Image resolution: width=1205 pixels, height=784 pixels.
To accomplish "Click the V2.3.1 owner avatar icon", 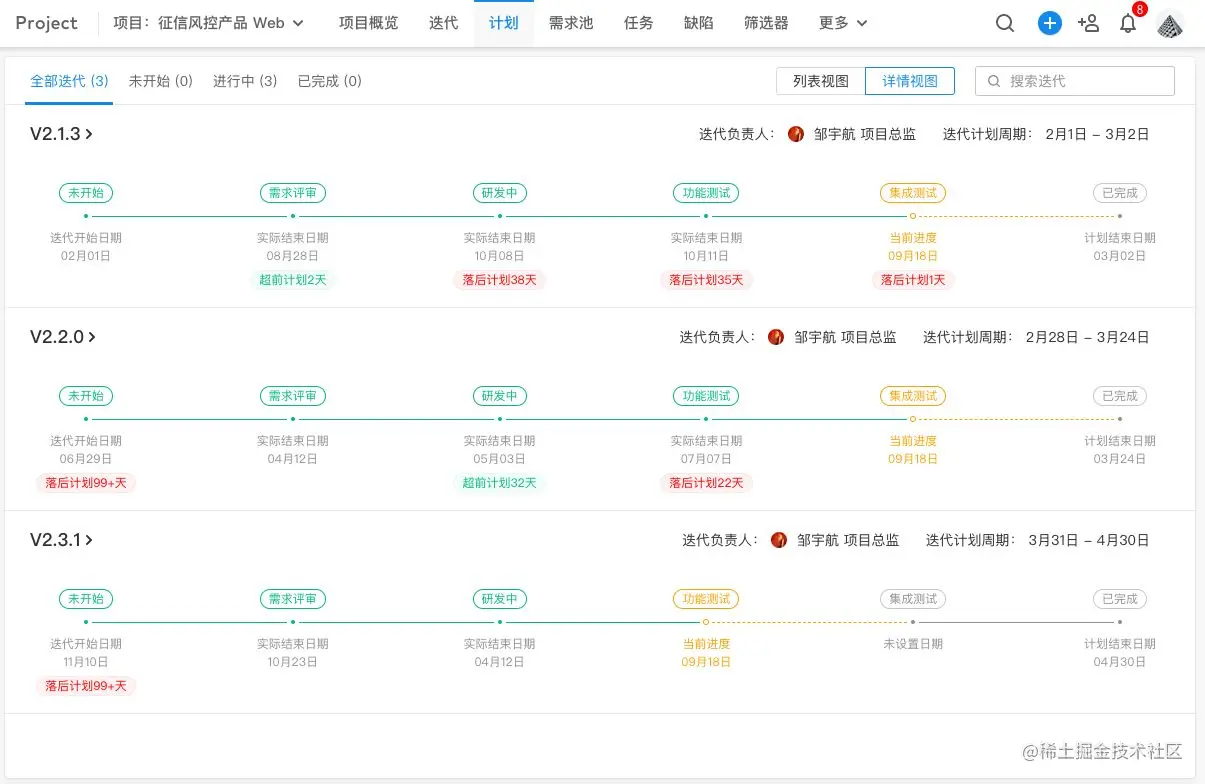I will (779, 540).
